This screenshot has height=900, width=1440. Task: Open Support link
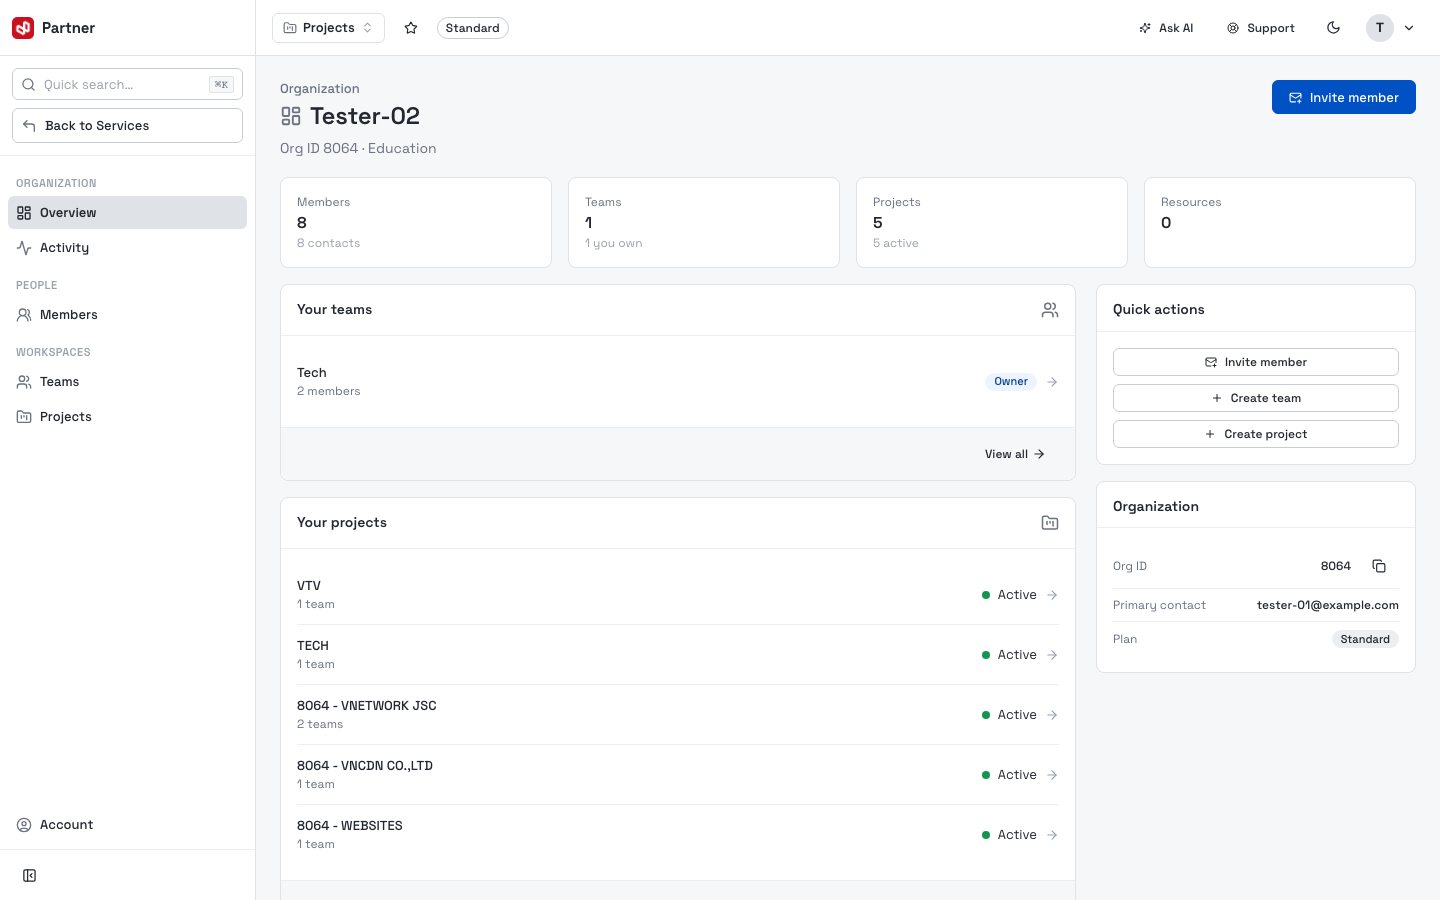(1261, 28)
